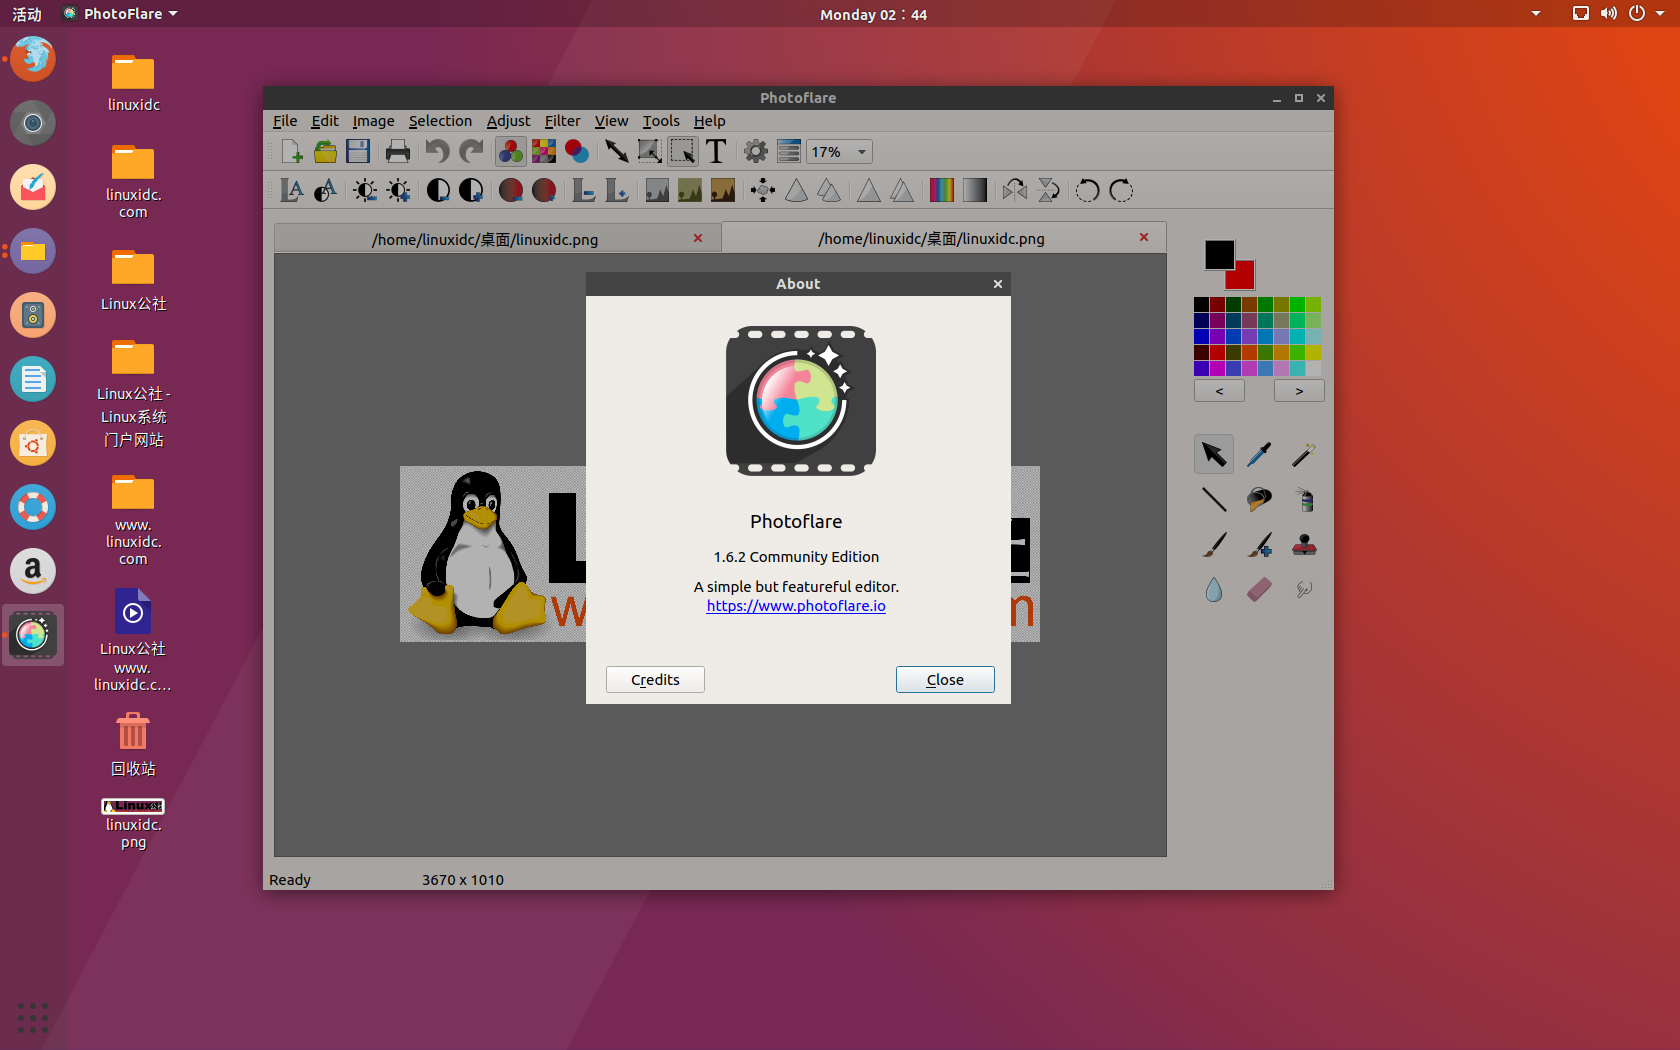Open Preferences with the gear icon
The width and height of the screenshot is (1680, 1050).
[x=756, y=151]
